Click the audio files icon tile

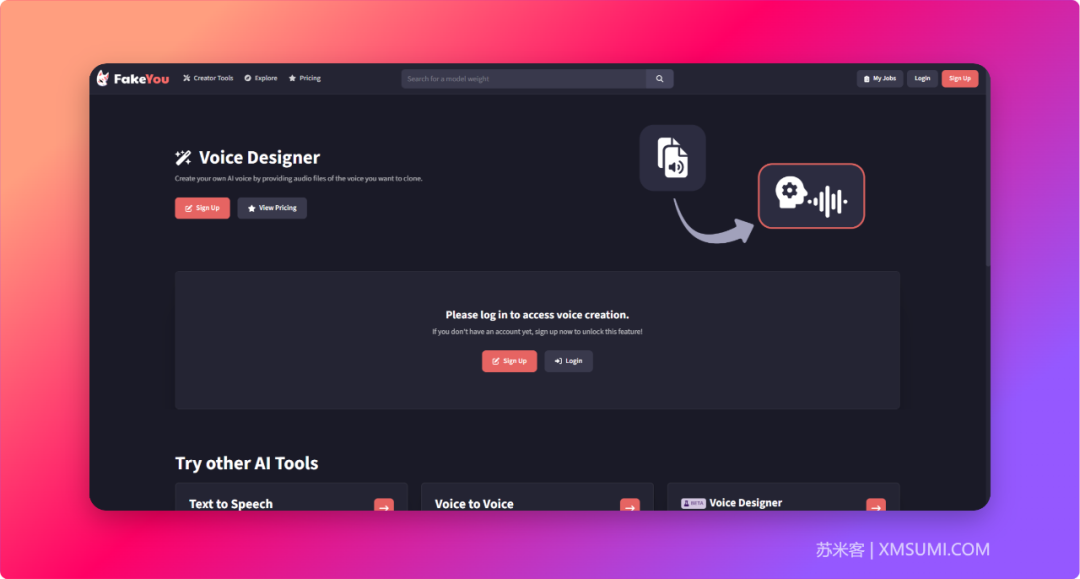pos(672,158)
